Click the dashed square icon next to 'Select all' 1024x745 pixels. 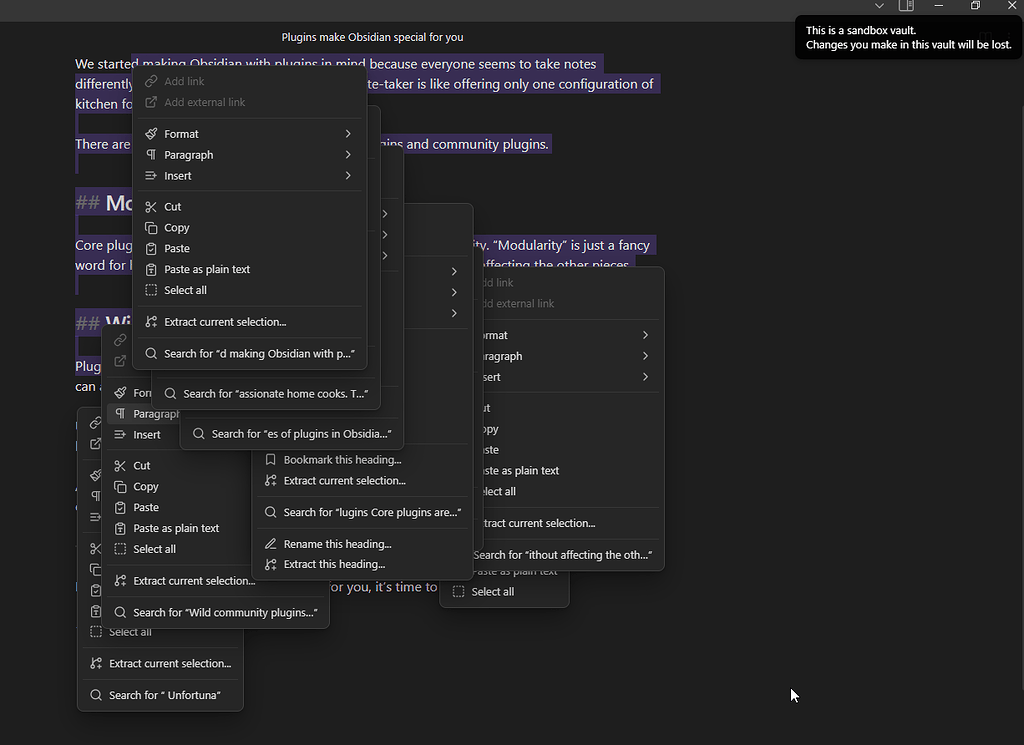point(151,290)
